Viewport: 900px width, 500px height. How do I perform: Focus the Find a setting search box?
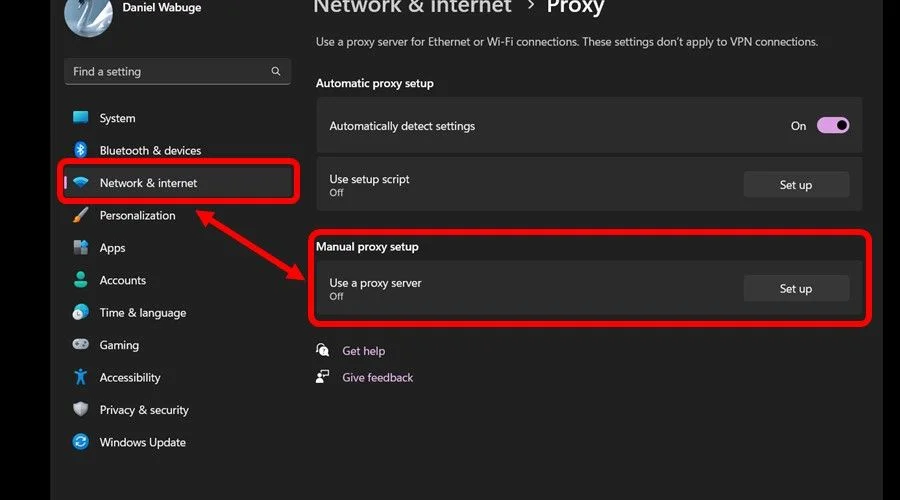coord(177,72)
